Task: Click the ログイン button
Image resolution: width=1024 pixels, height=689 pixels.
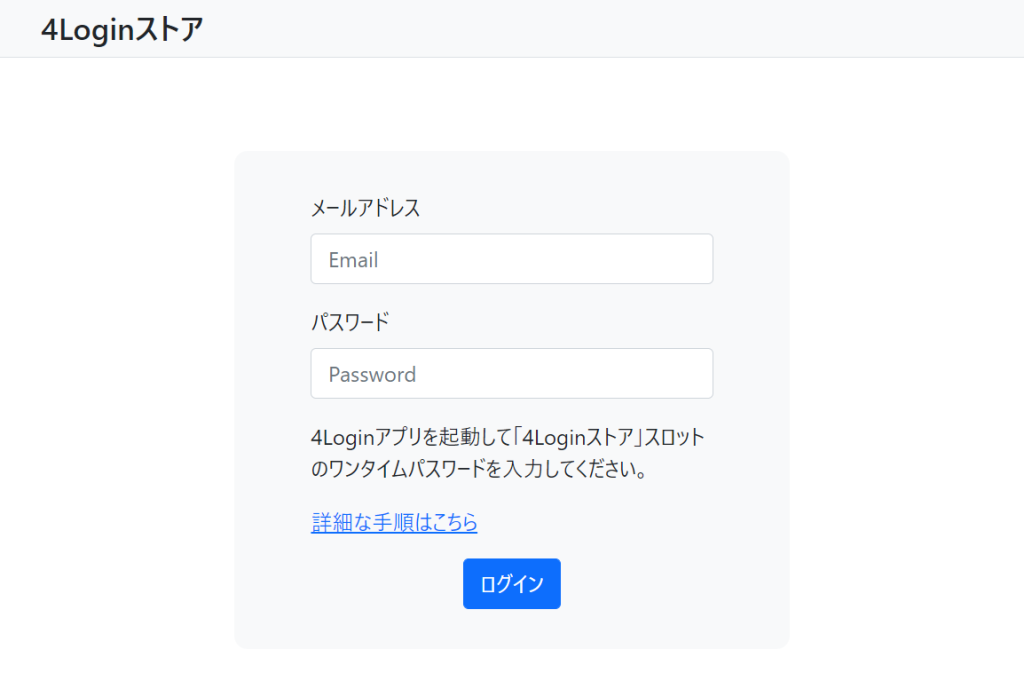Action: tap(511, 583)
